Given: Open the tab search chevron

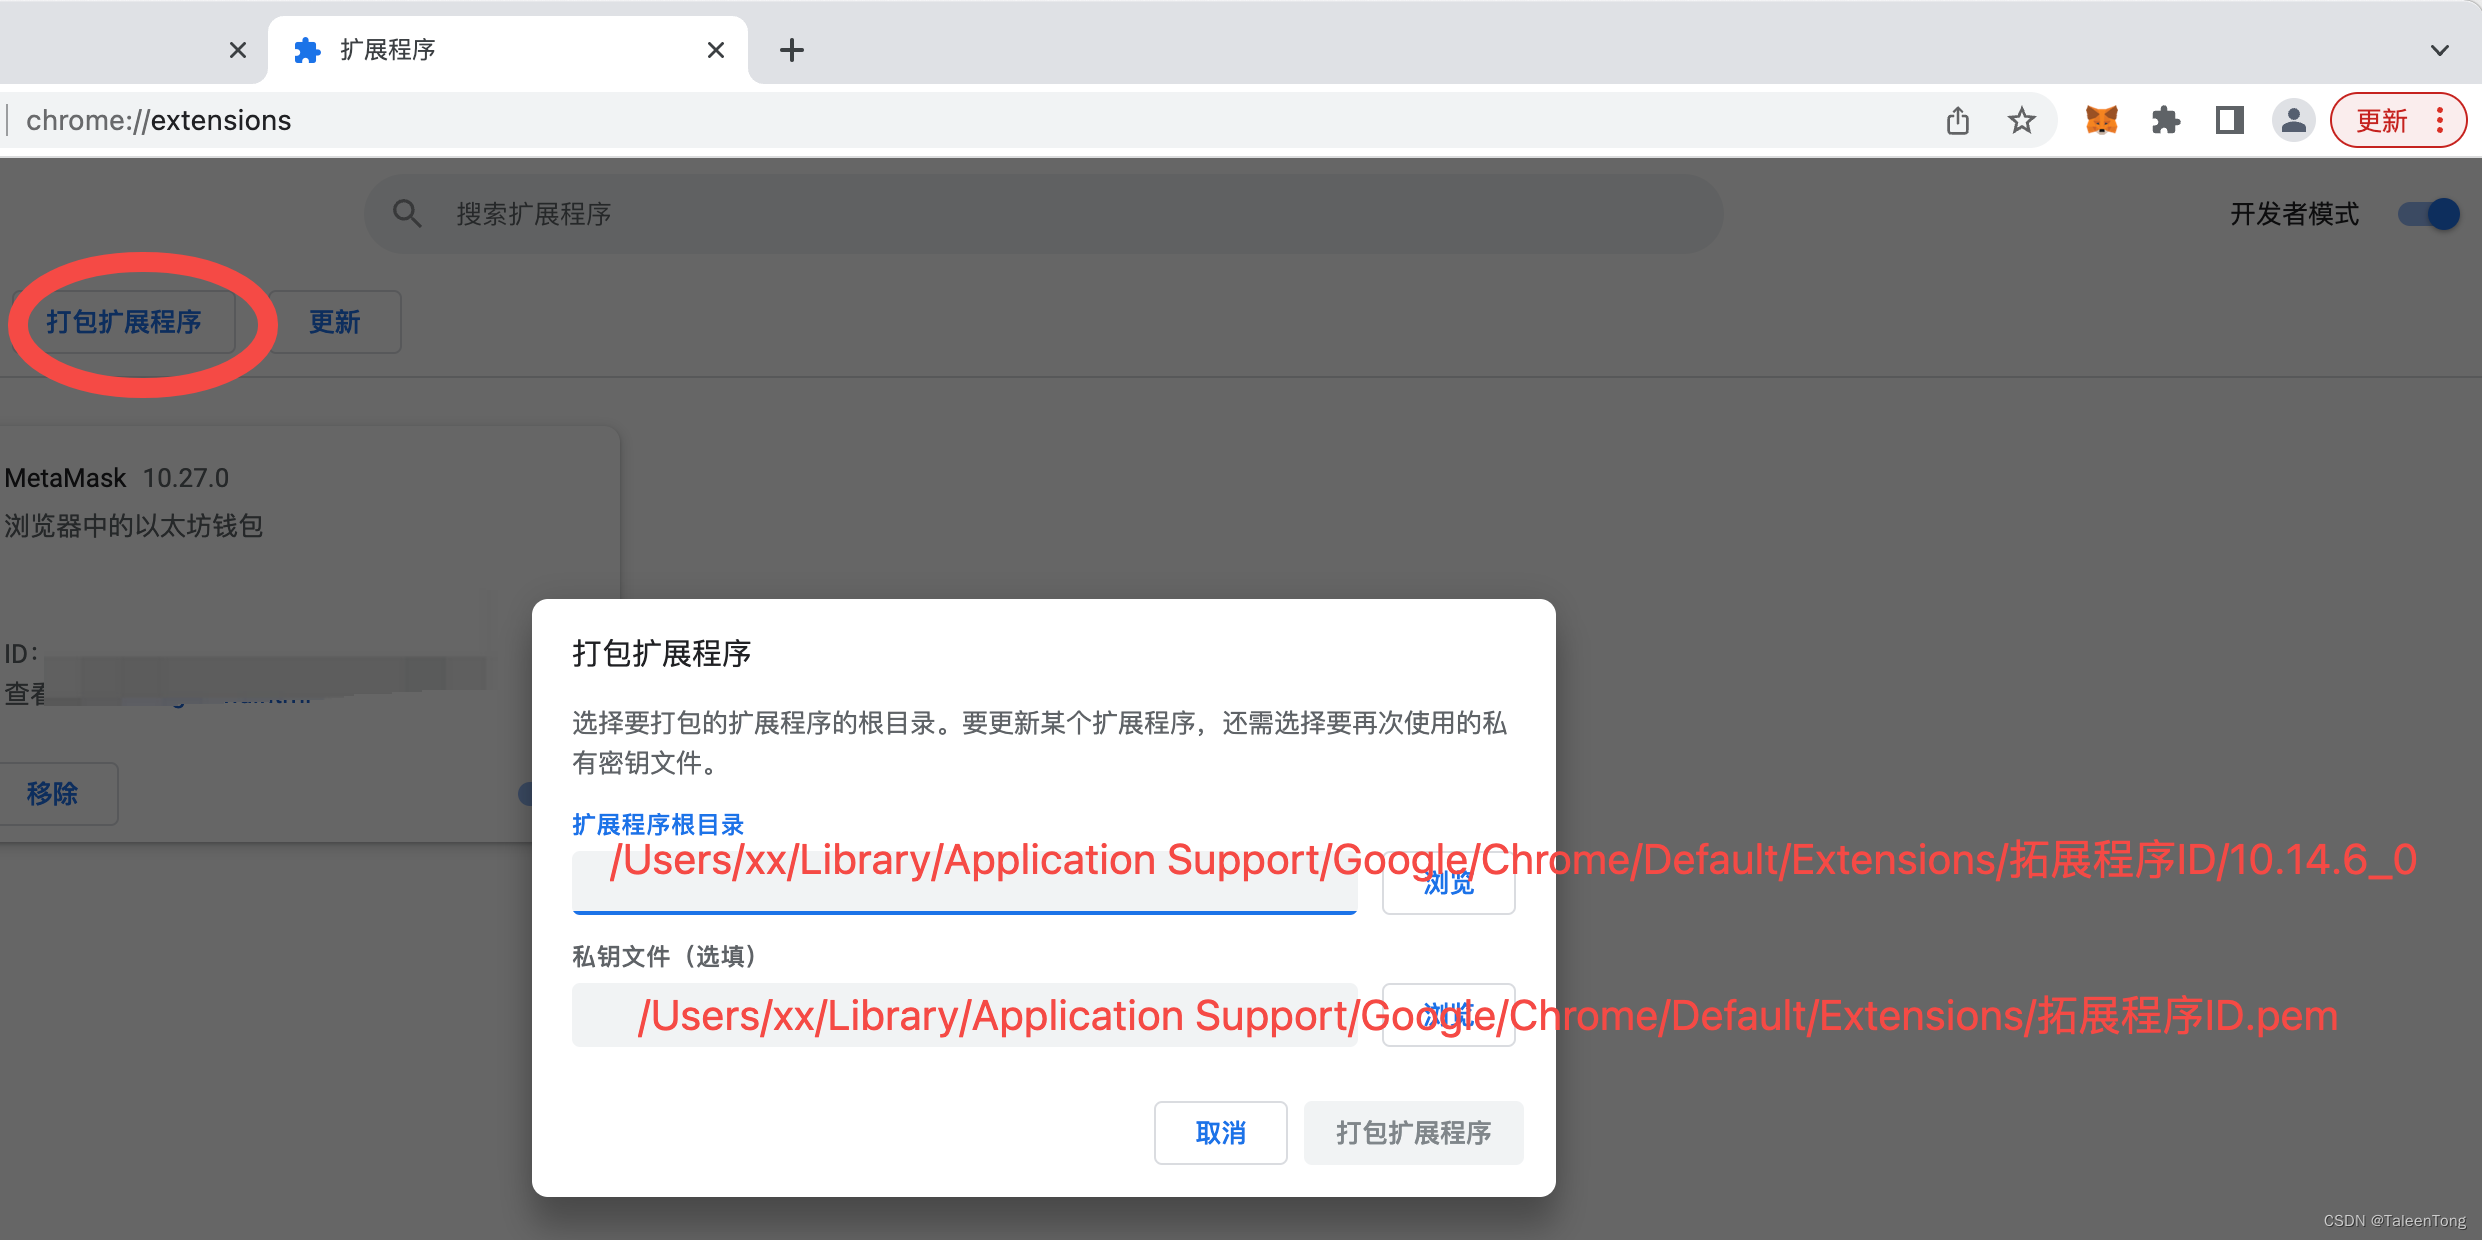Looking at the screenshot, I should (x=2440, y=49).
